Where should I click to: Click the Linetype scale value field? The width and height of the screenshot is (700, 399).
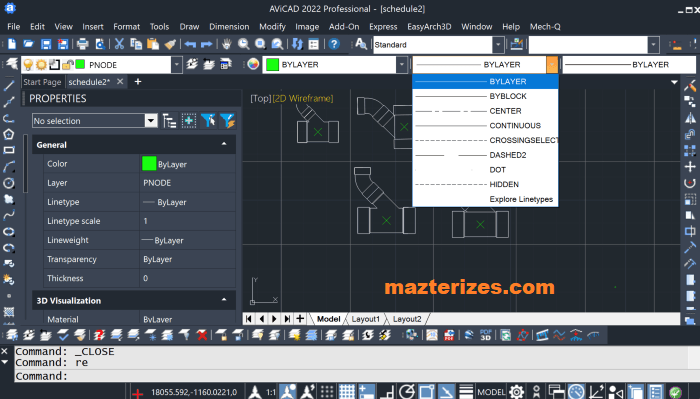tap(188, 221)
